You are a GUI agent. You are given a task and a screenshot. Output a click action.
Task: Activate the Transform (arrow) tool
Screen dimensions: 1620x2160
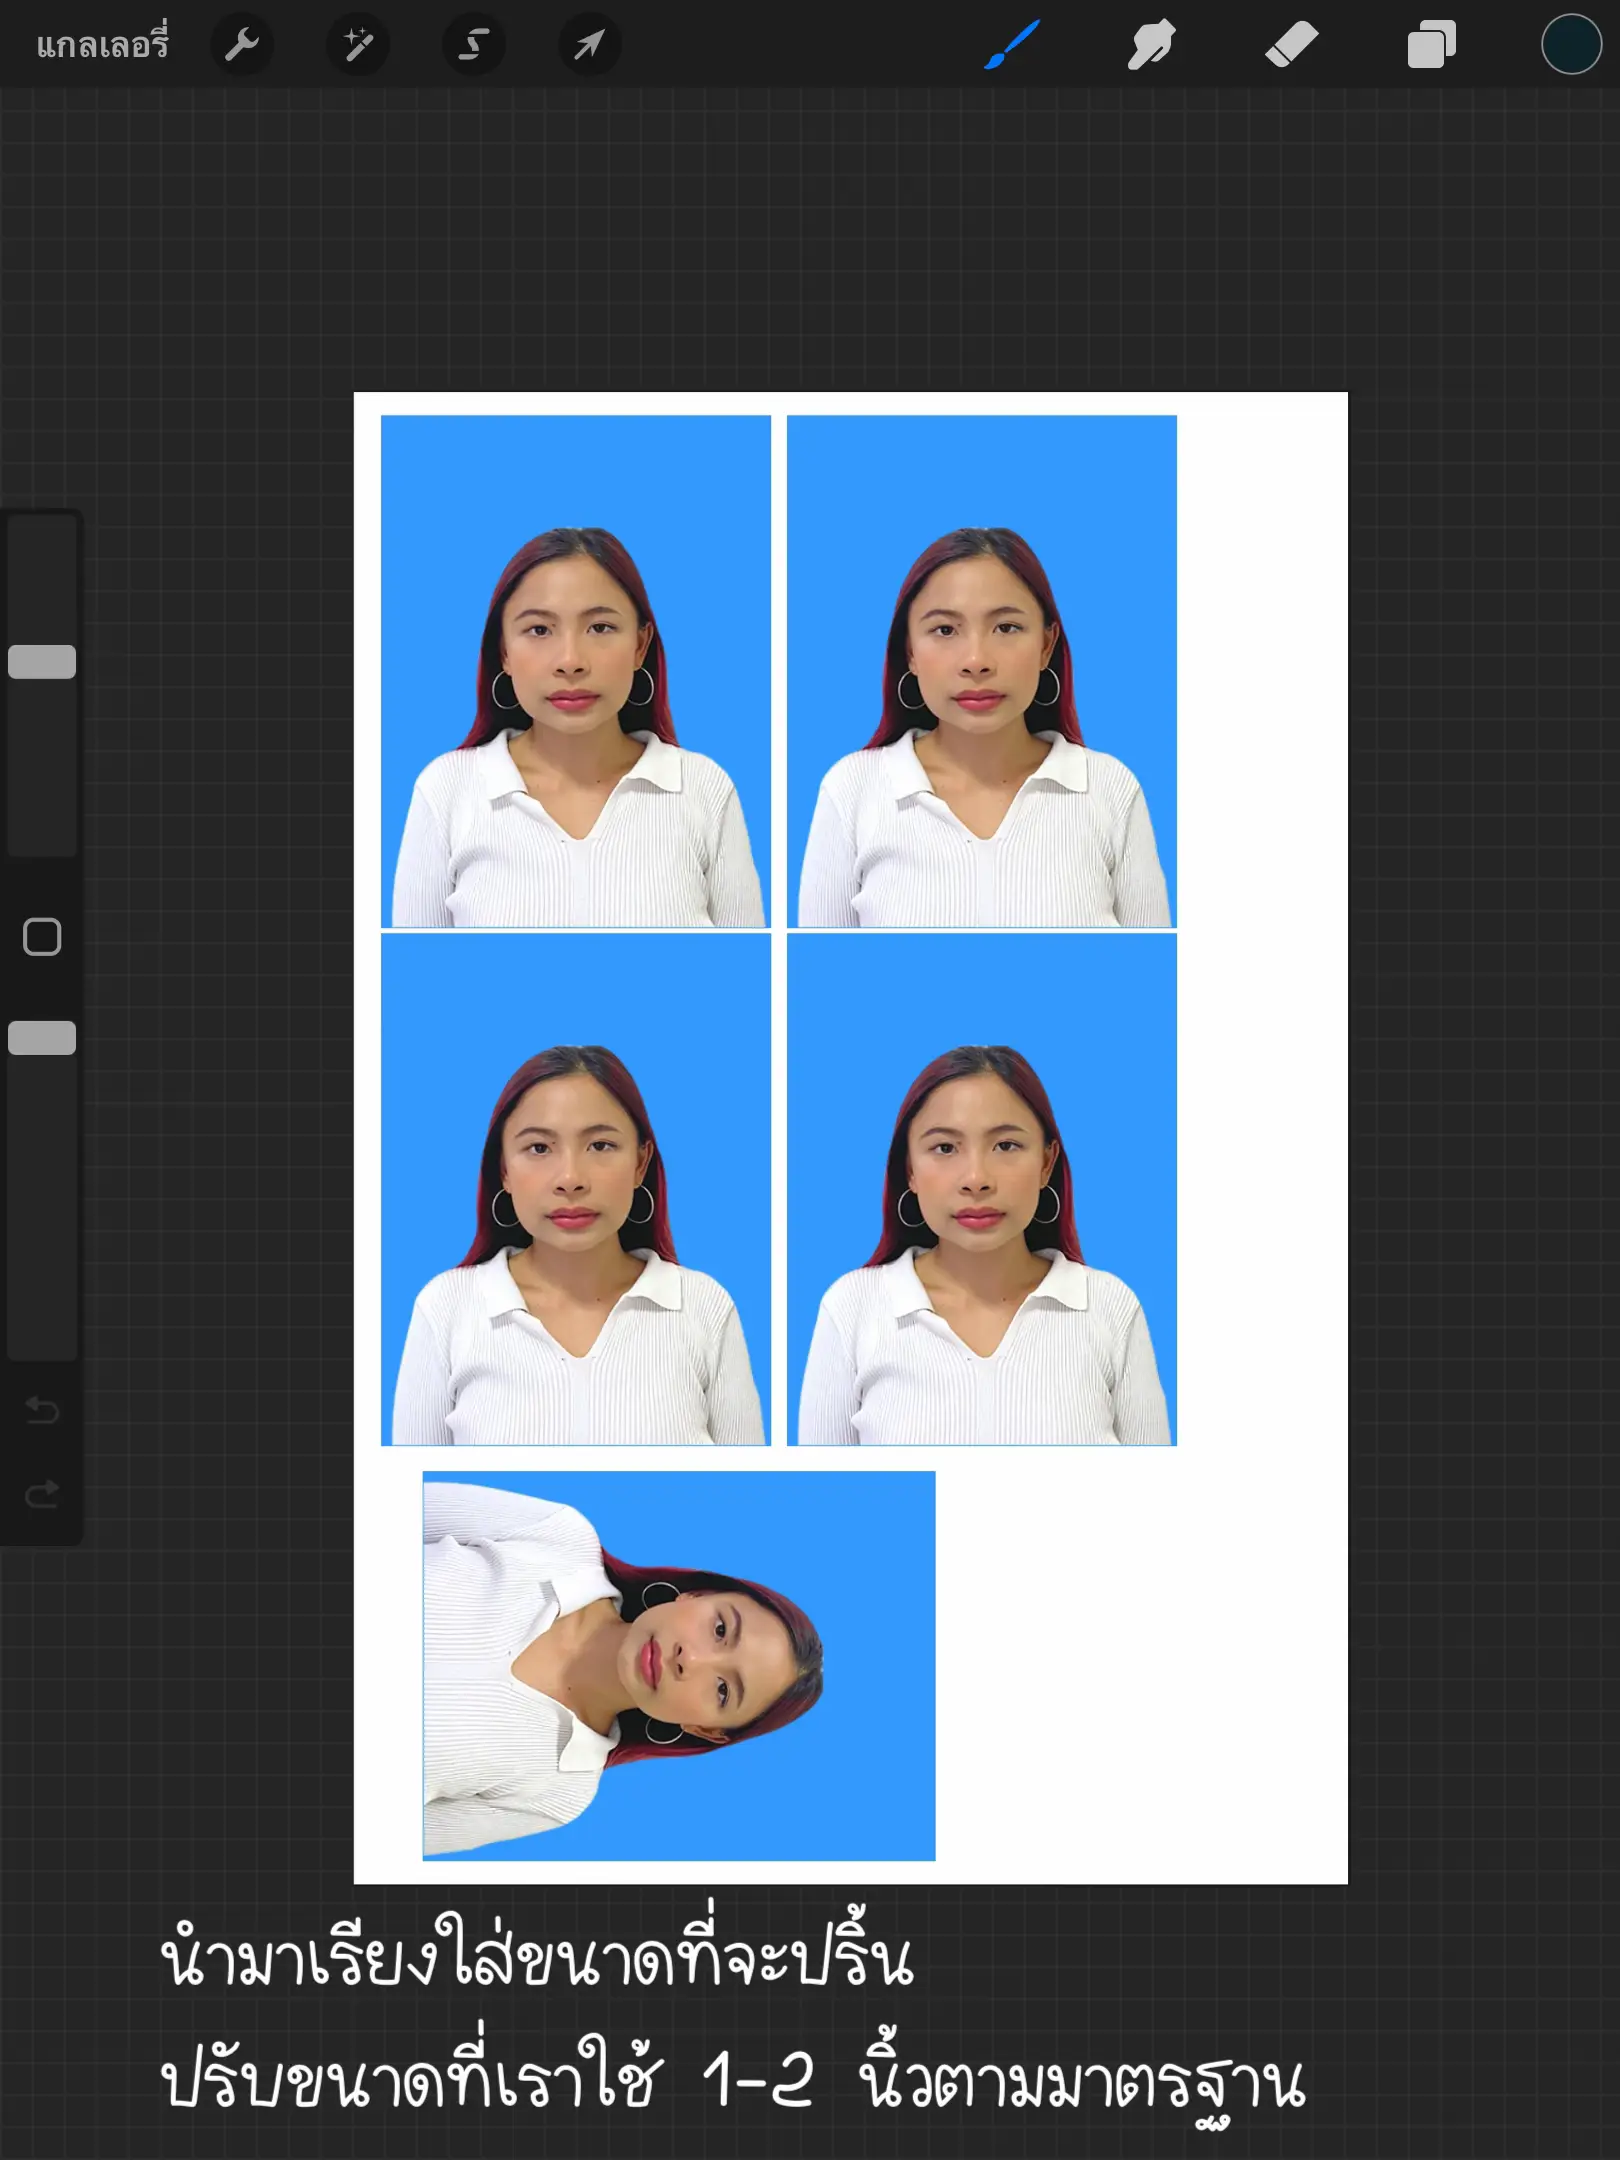coord(590,44)
